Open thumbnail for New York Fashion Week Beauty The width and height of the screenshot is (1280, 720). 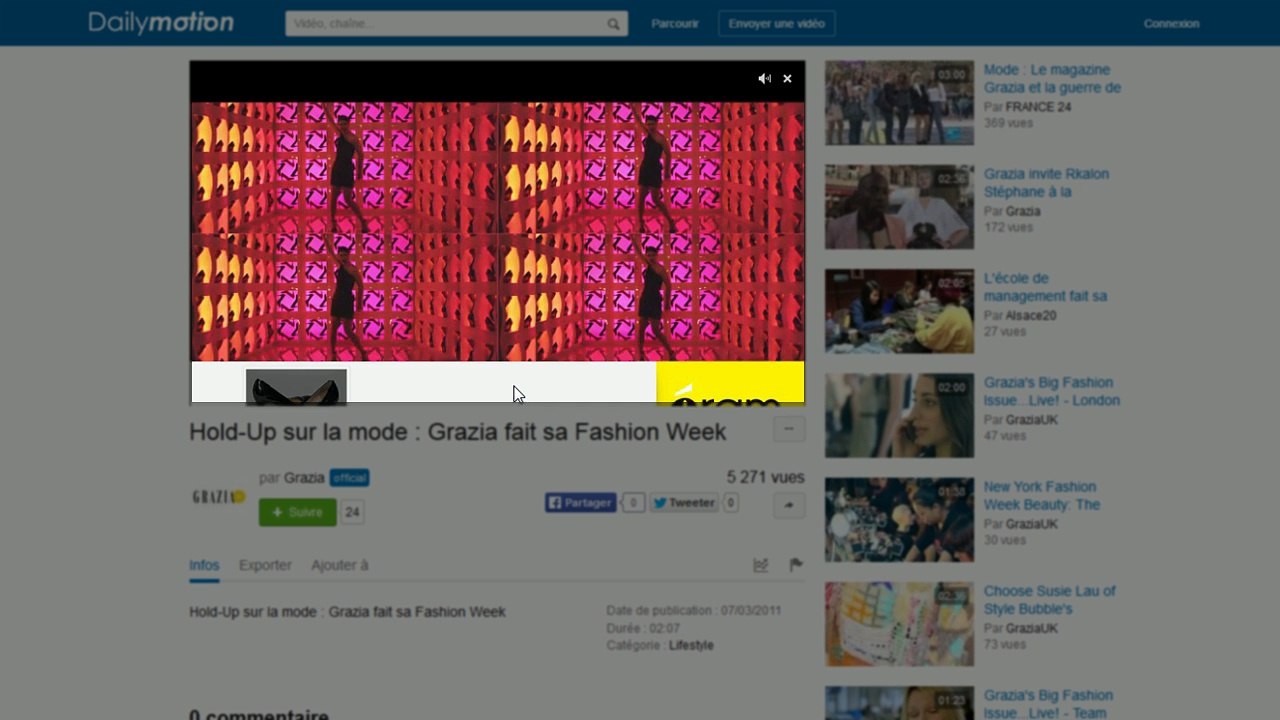click(899, 520)
